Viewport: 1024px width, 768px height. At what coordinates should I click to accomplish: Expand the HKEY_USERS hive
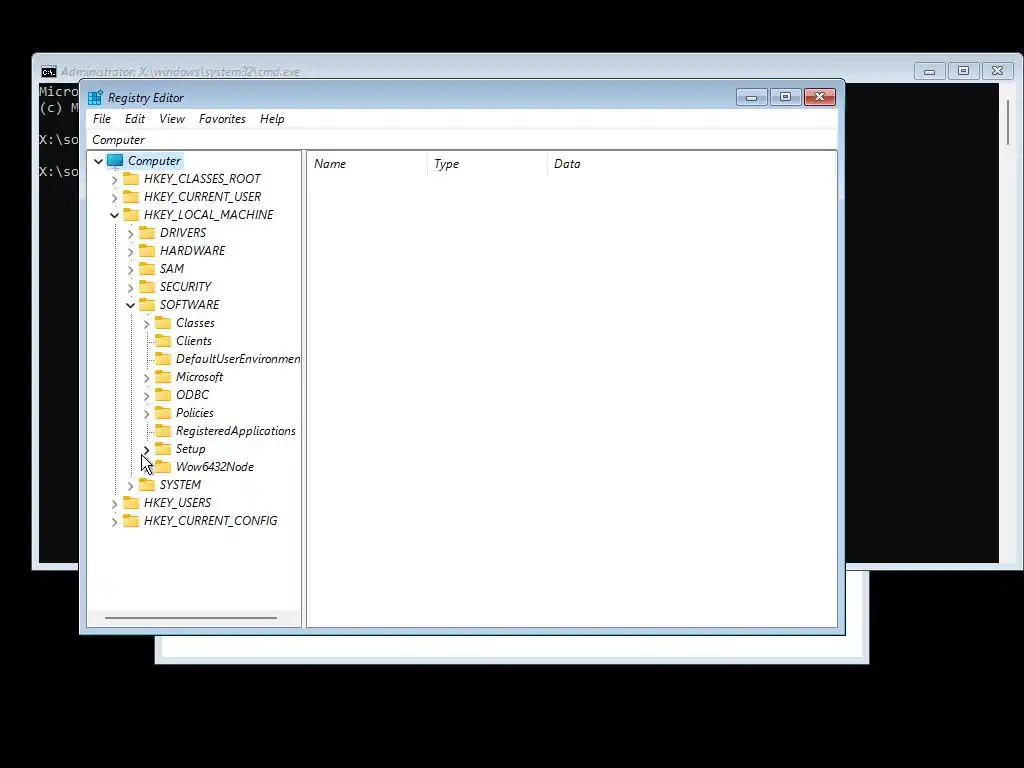[114, 504]
